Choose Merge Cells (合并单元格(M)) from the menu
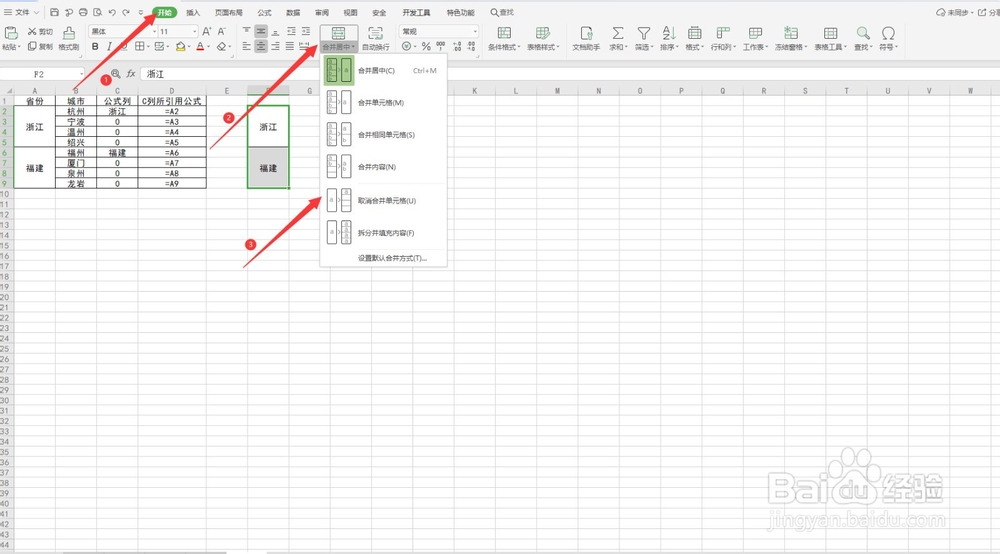 (x=383, y=103)
